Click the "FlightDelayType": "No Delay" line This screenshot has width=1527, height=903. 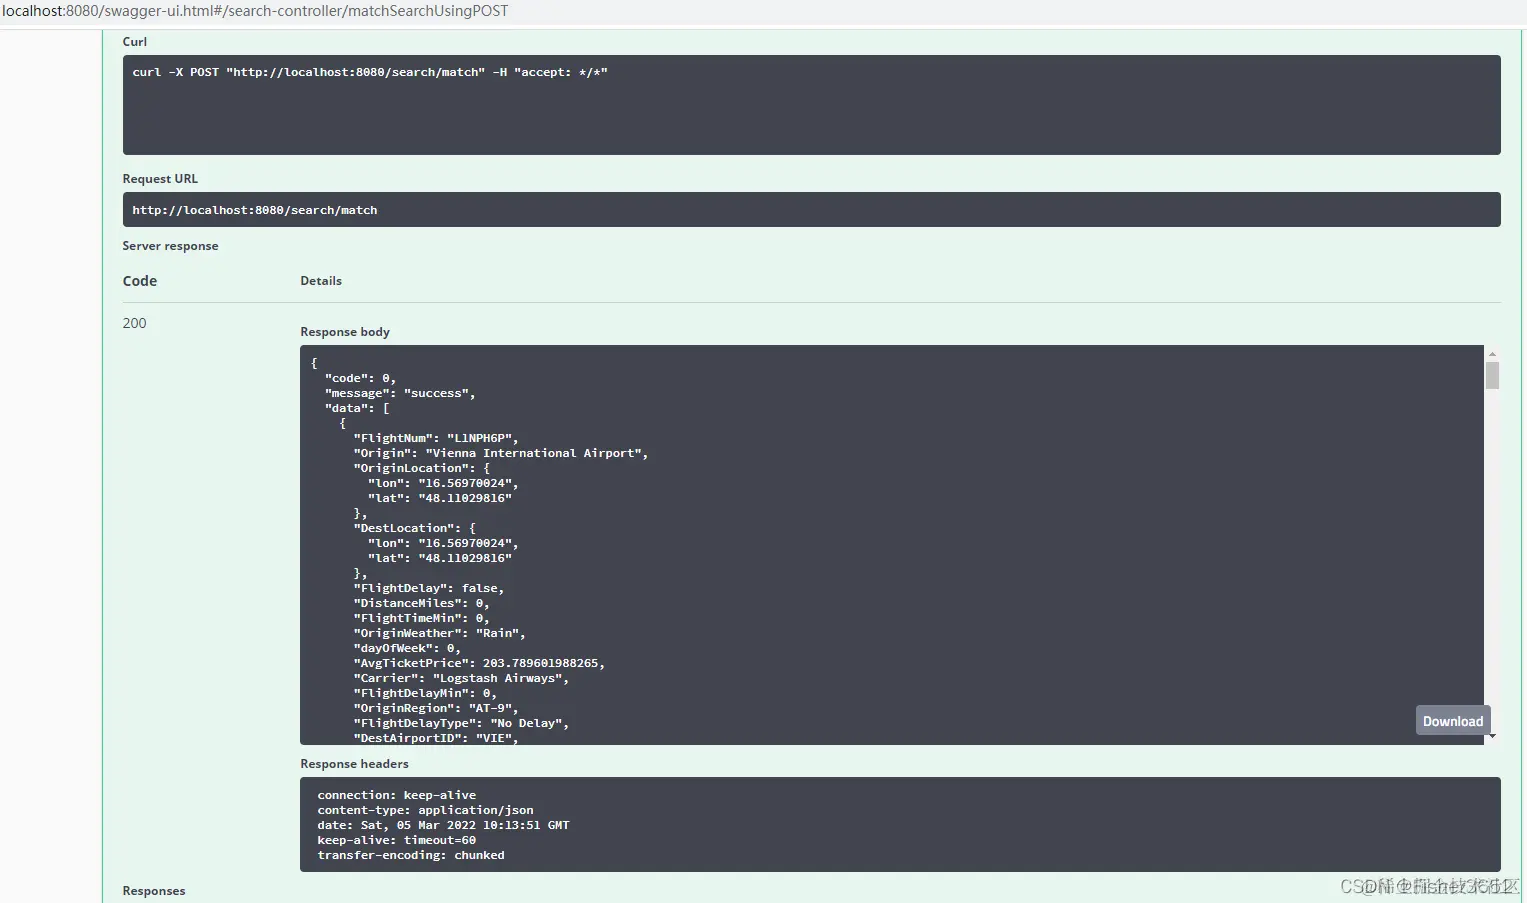(x=461, y=723)
